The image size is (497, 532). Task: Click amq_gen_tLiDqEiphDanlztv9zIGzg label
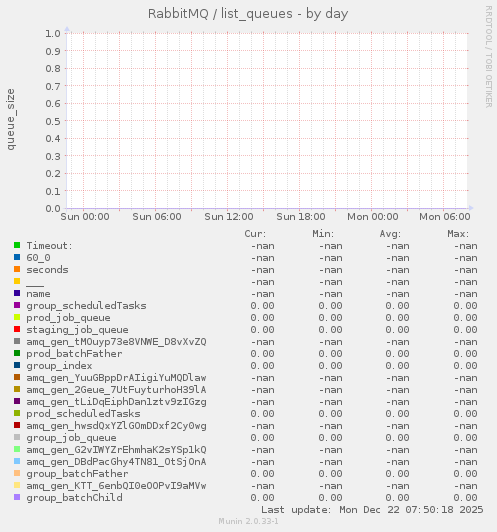116,402
